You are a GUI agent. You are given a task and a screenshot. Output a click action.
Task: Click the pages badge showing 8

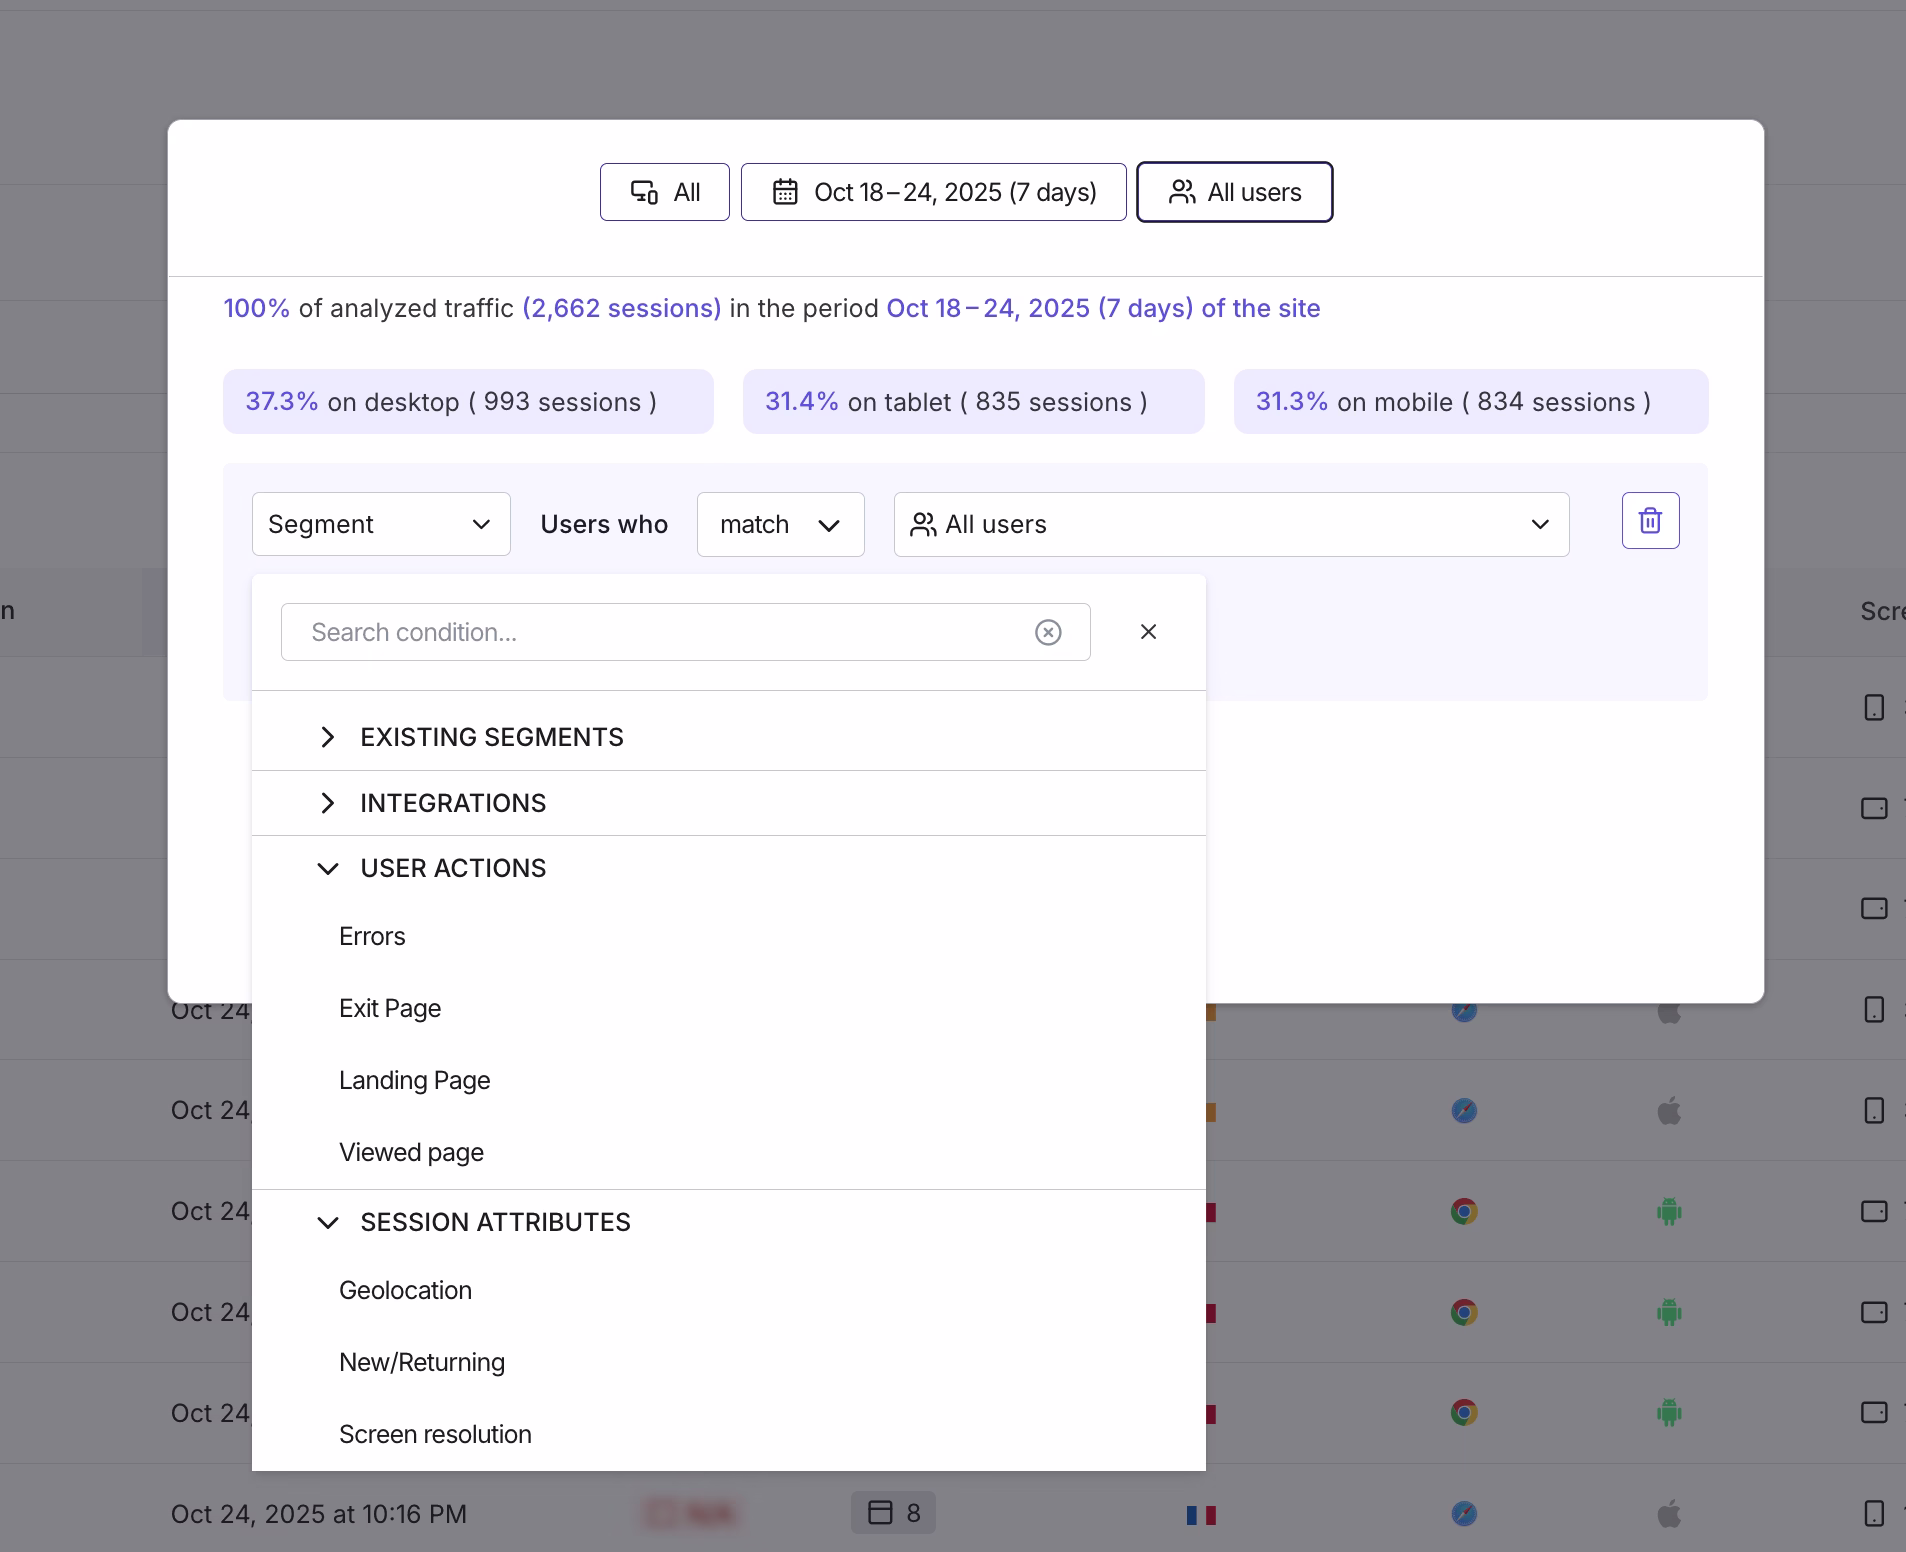893,1513
